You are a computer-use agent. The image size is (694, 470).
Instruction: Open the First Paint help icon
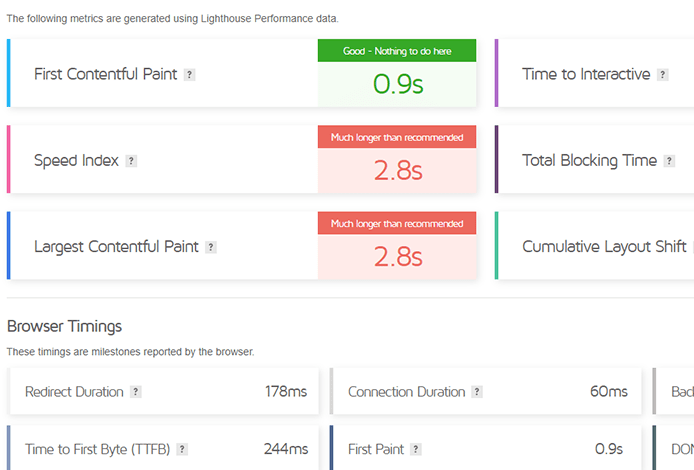[416, 449]
